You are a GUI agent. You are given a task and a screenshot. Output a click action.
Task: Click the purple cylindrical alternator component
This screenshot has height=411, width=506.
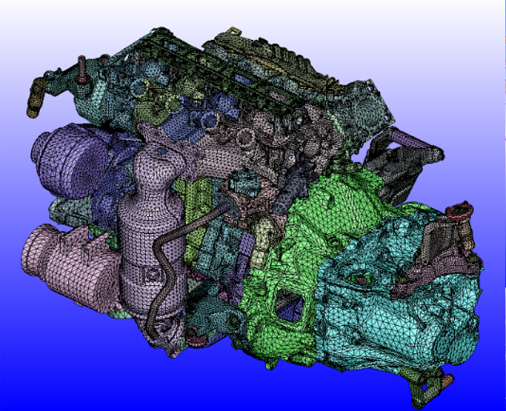point(71,159)
